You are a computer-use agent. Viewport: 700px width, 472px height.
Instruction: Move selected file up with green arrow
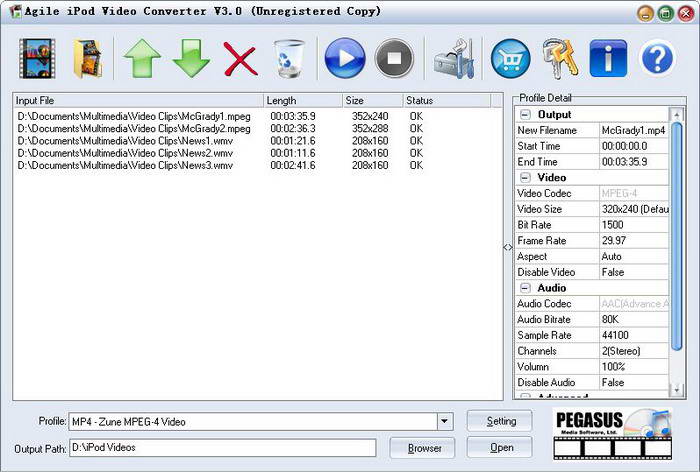click(142, 58)
